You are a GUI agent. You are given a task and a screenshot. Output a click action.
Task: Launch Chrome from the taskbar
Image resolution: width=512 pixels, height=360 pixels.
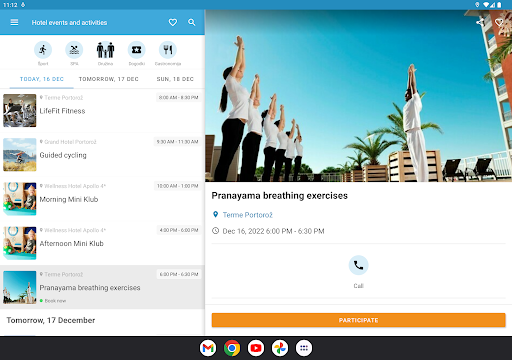232,348
